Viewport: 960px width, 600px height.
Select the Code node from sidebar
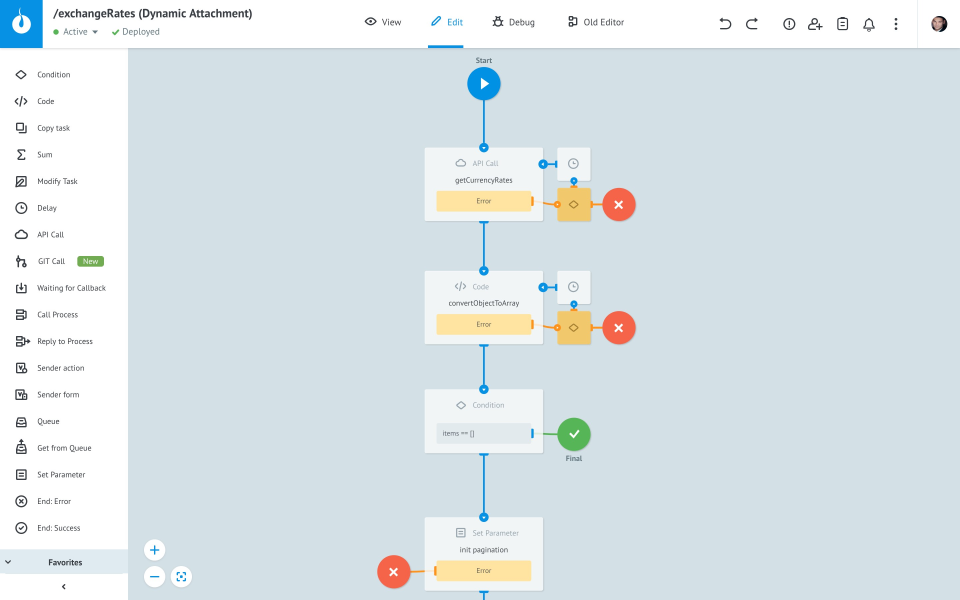point(45,100)
